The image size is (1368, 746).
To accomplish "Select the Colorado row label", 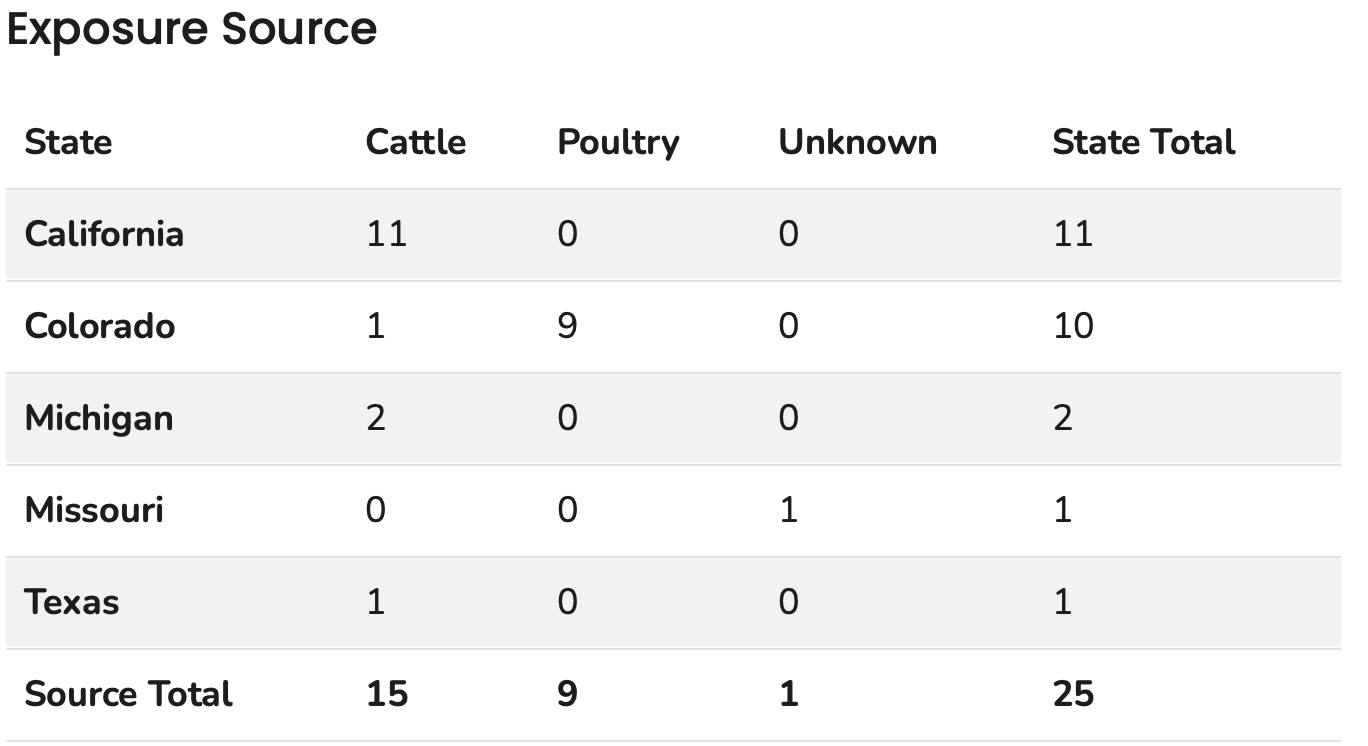I will click(x=99, y=326).
